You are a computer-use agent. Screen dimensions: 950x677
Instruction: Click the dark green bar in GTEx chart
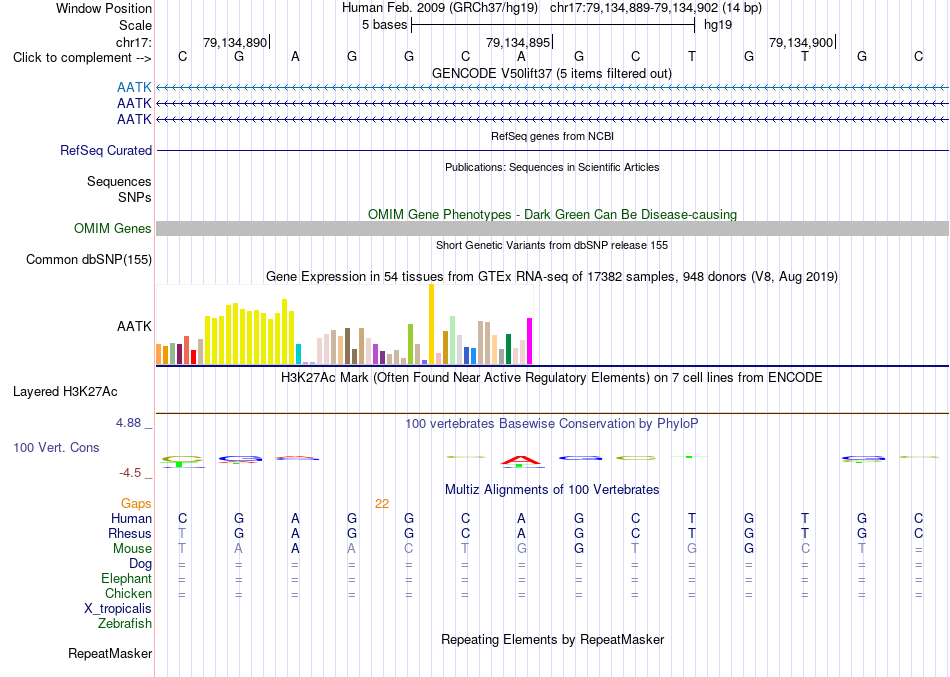click(x=508, y=349)
